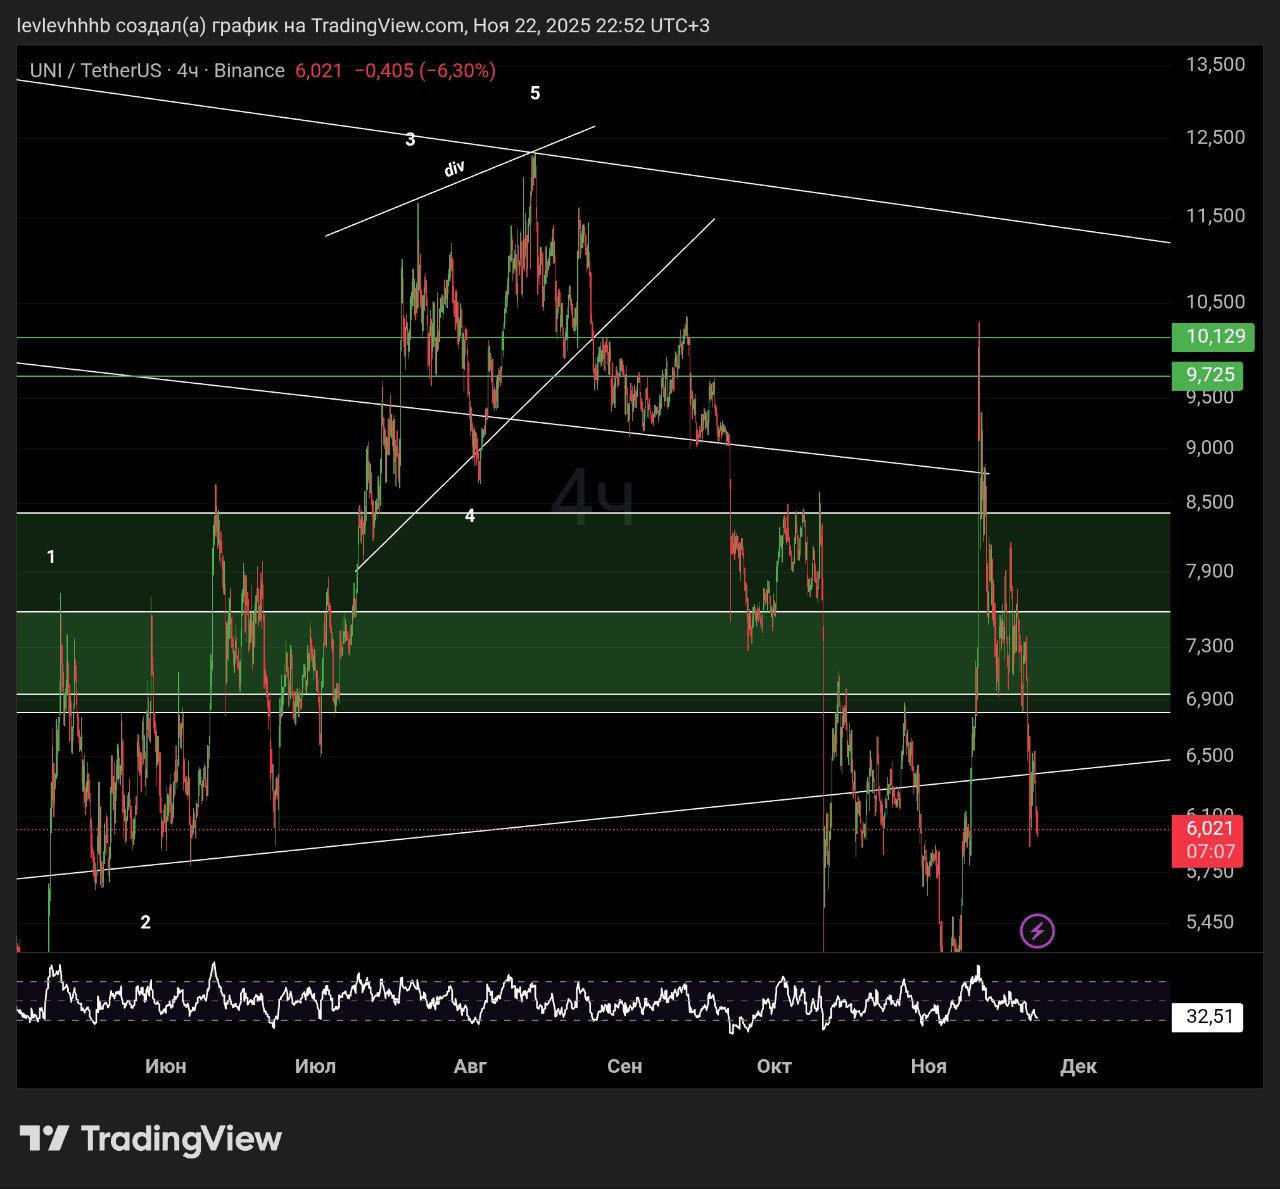This screenshot has height=1189, width=1280.
Task: Open the 4ч timeframe in the legend
Action: 187,70
